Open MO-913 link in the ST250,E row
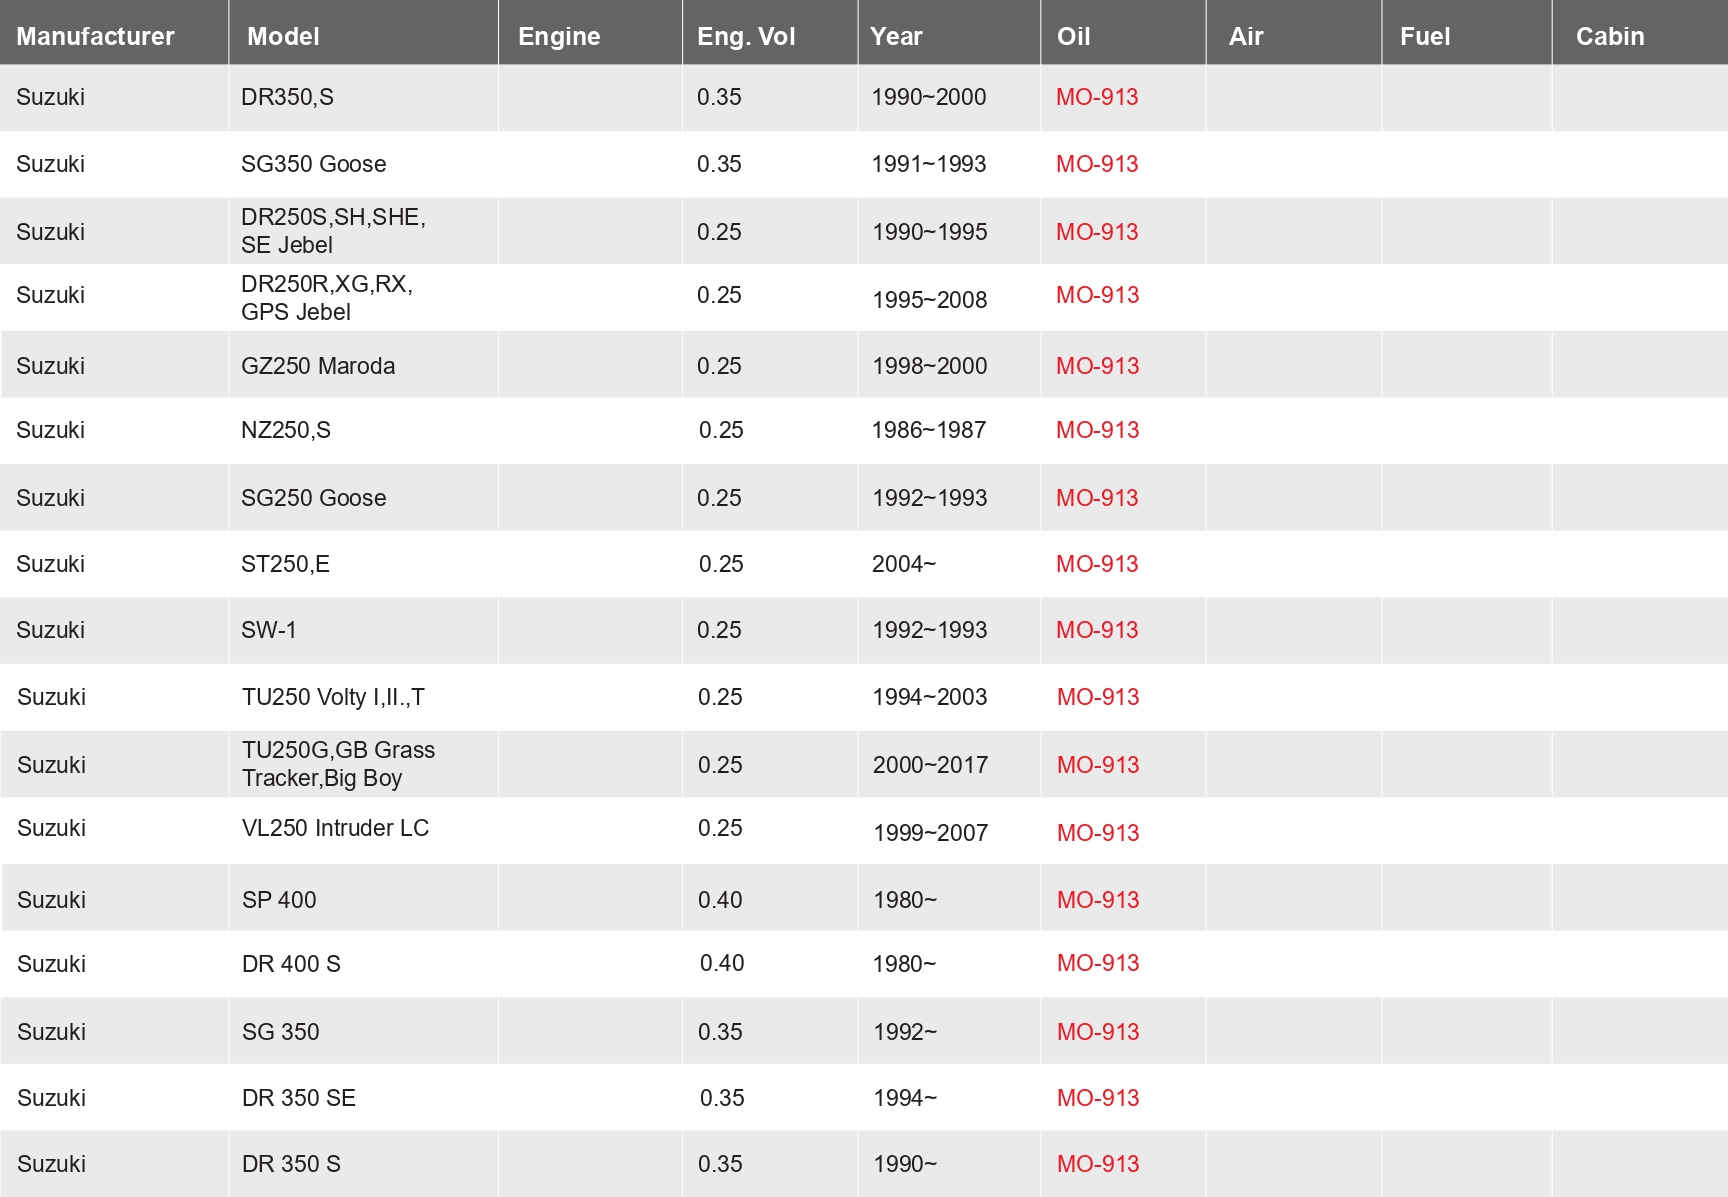This screenshot has height=1197, width=1728. tap(1097, 564)
